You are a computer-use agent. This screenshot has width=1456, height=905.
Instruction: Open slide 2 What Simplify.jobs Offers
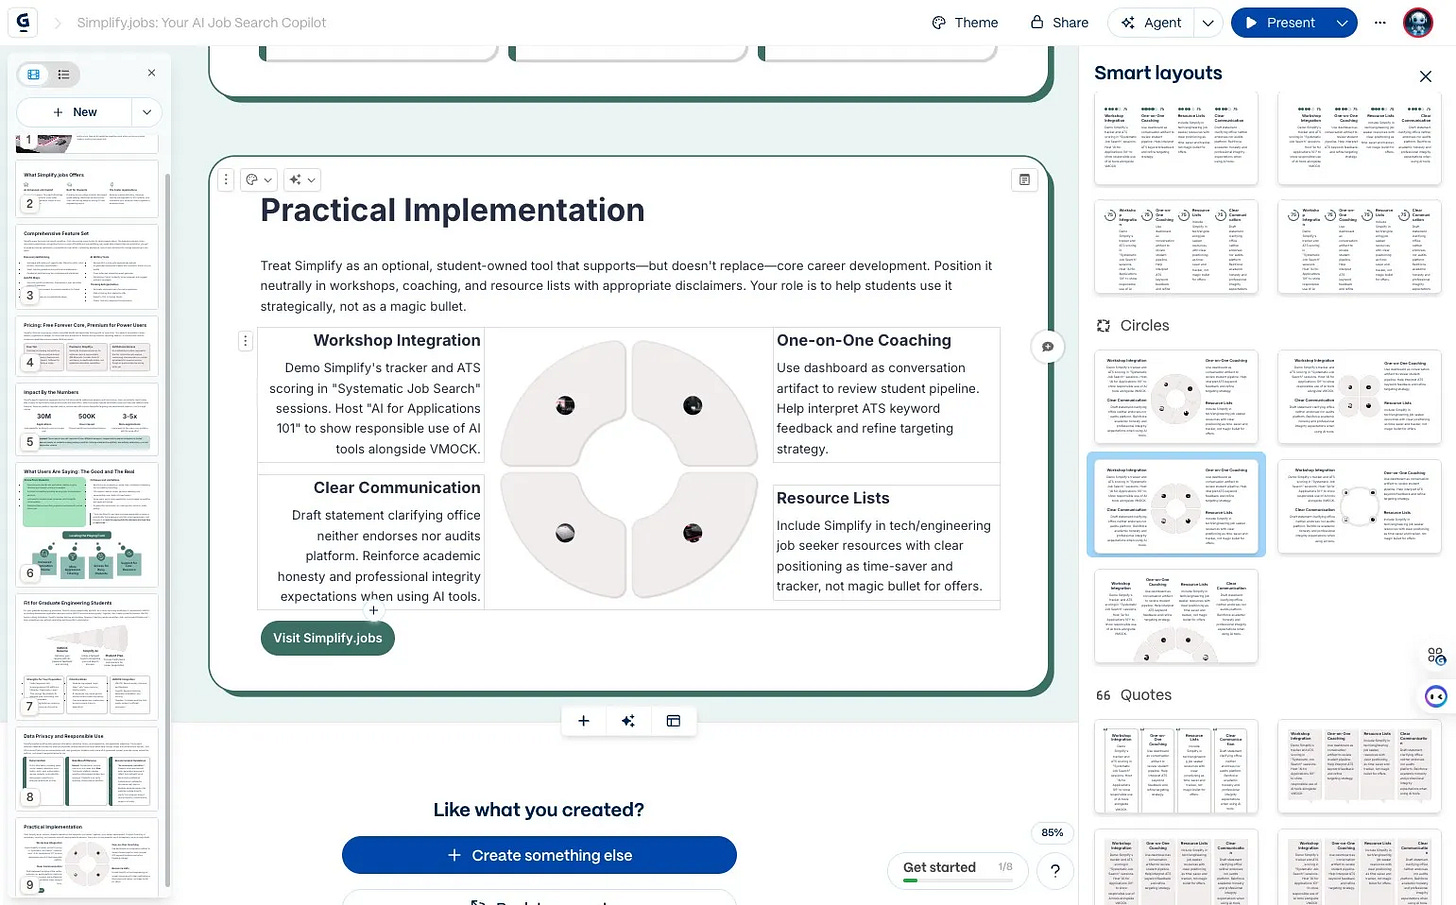point(87,190)
